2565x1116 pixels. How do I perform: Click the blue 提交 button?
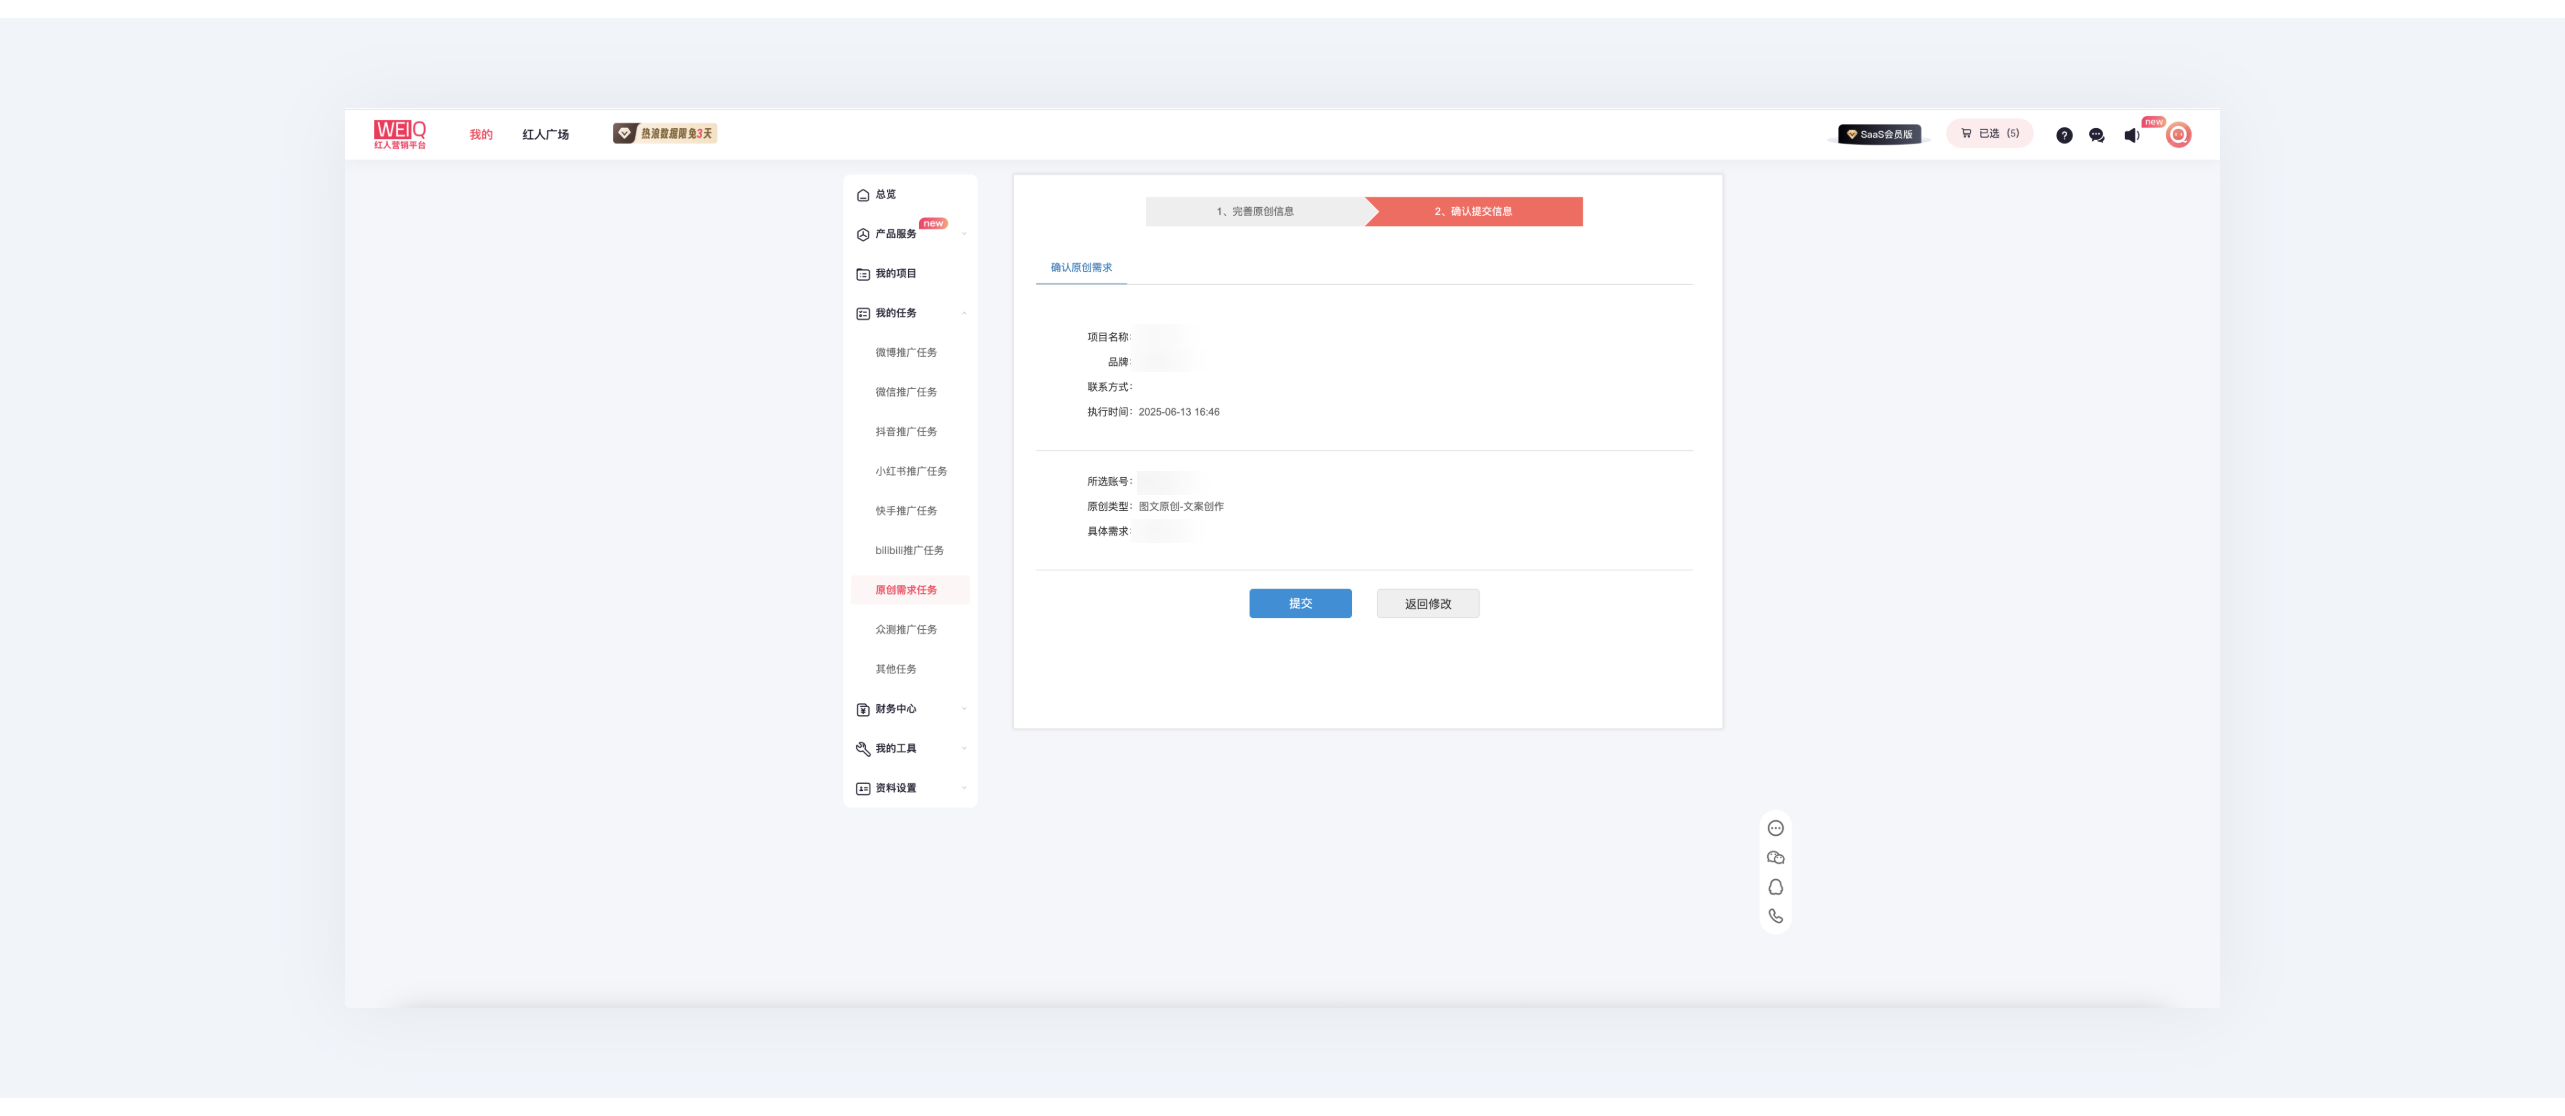coord(1300,603)
